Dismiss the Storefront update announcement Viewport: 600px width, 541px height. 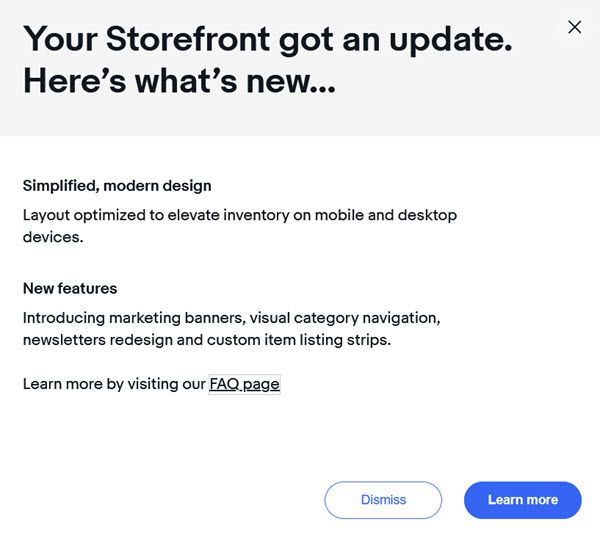point(383,500)
